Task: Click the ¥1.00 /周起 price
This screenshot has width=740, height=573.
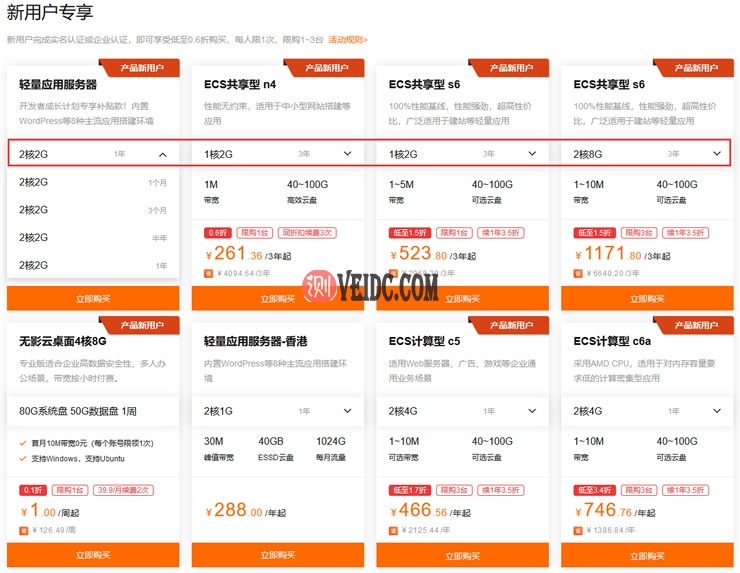Action: [50, 511]
